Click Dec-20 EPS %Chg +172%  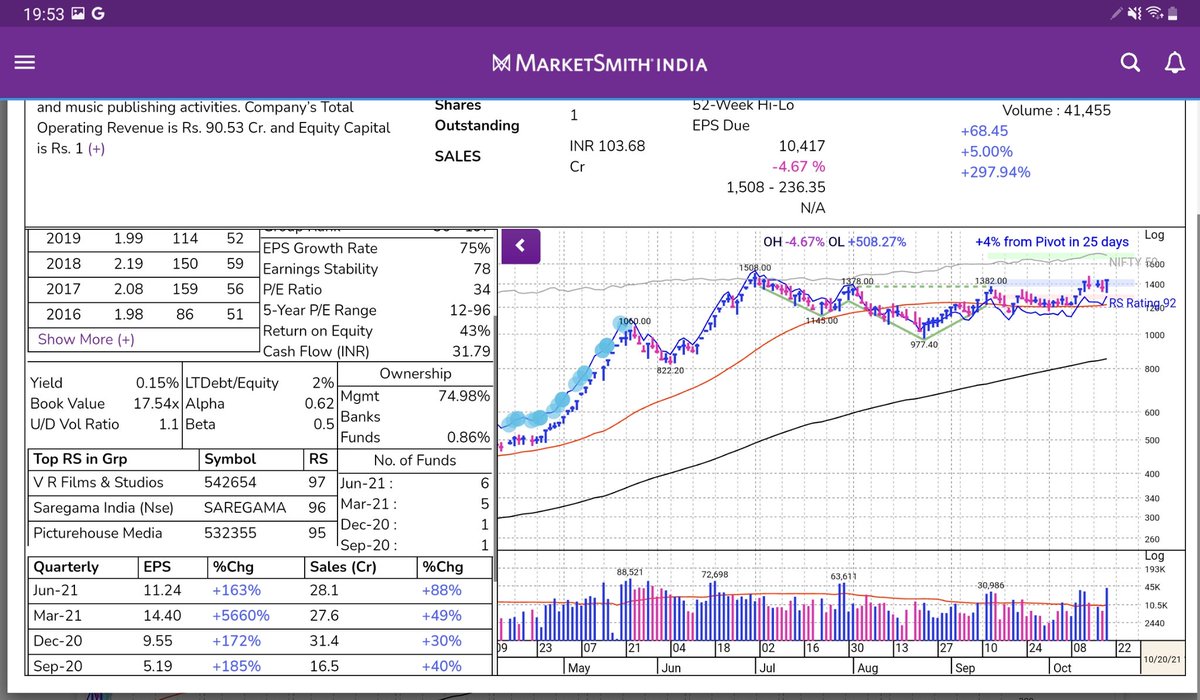click(235, 641)
